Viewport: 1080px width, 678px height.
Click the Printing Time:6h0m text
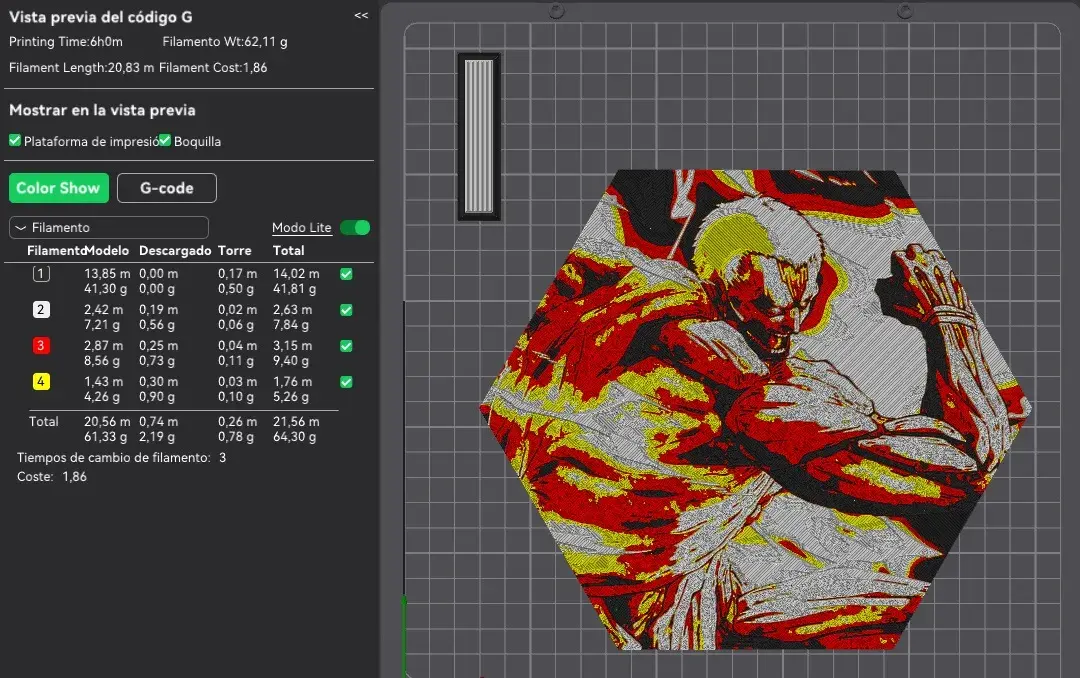[x=66, y=41]
